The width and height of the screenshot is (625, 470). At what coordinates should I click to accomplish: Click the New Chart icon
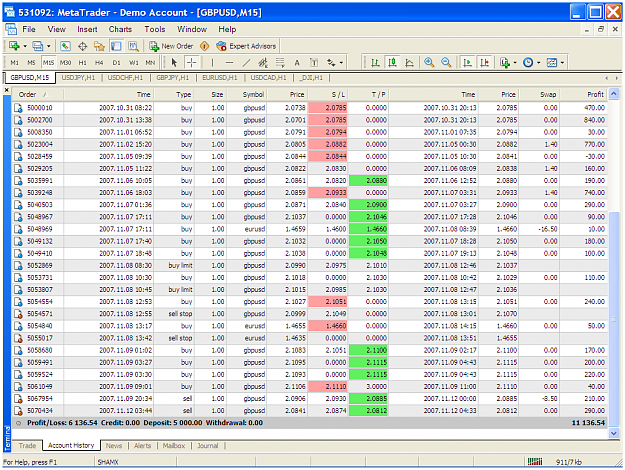point(14,46)
